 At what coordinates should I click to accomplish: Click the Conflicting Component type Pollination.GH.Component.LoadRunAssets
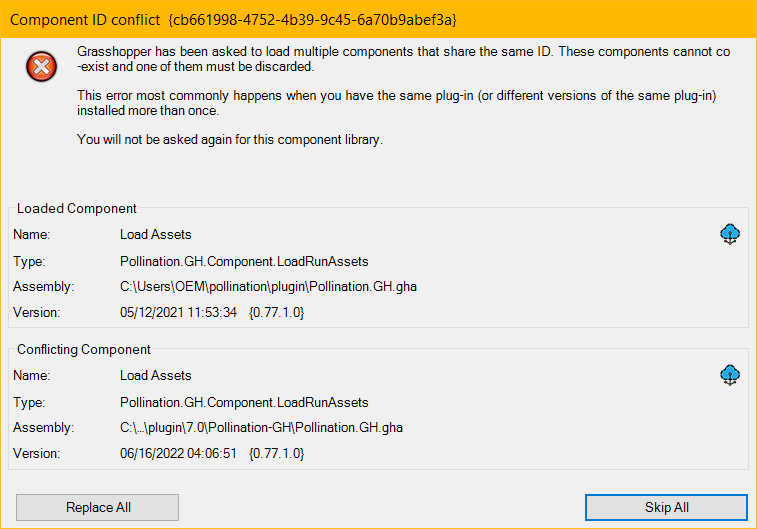244,403
